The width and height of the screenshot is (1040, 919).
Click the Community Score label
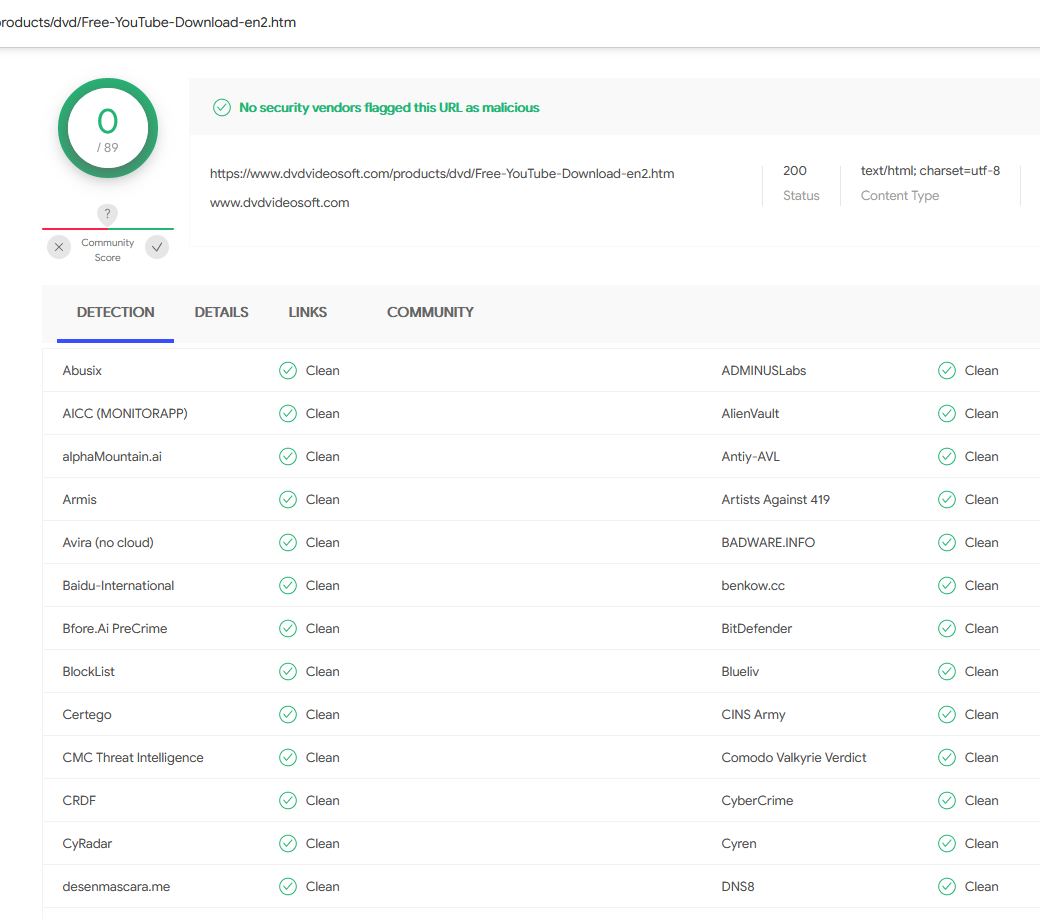point(107,250)
